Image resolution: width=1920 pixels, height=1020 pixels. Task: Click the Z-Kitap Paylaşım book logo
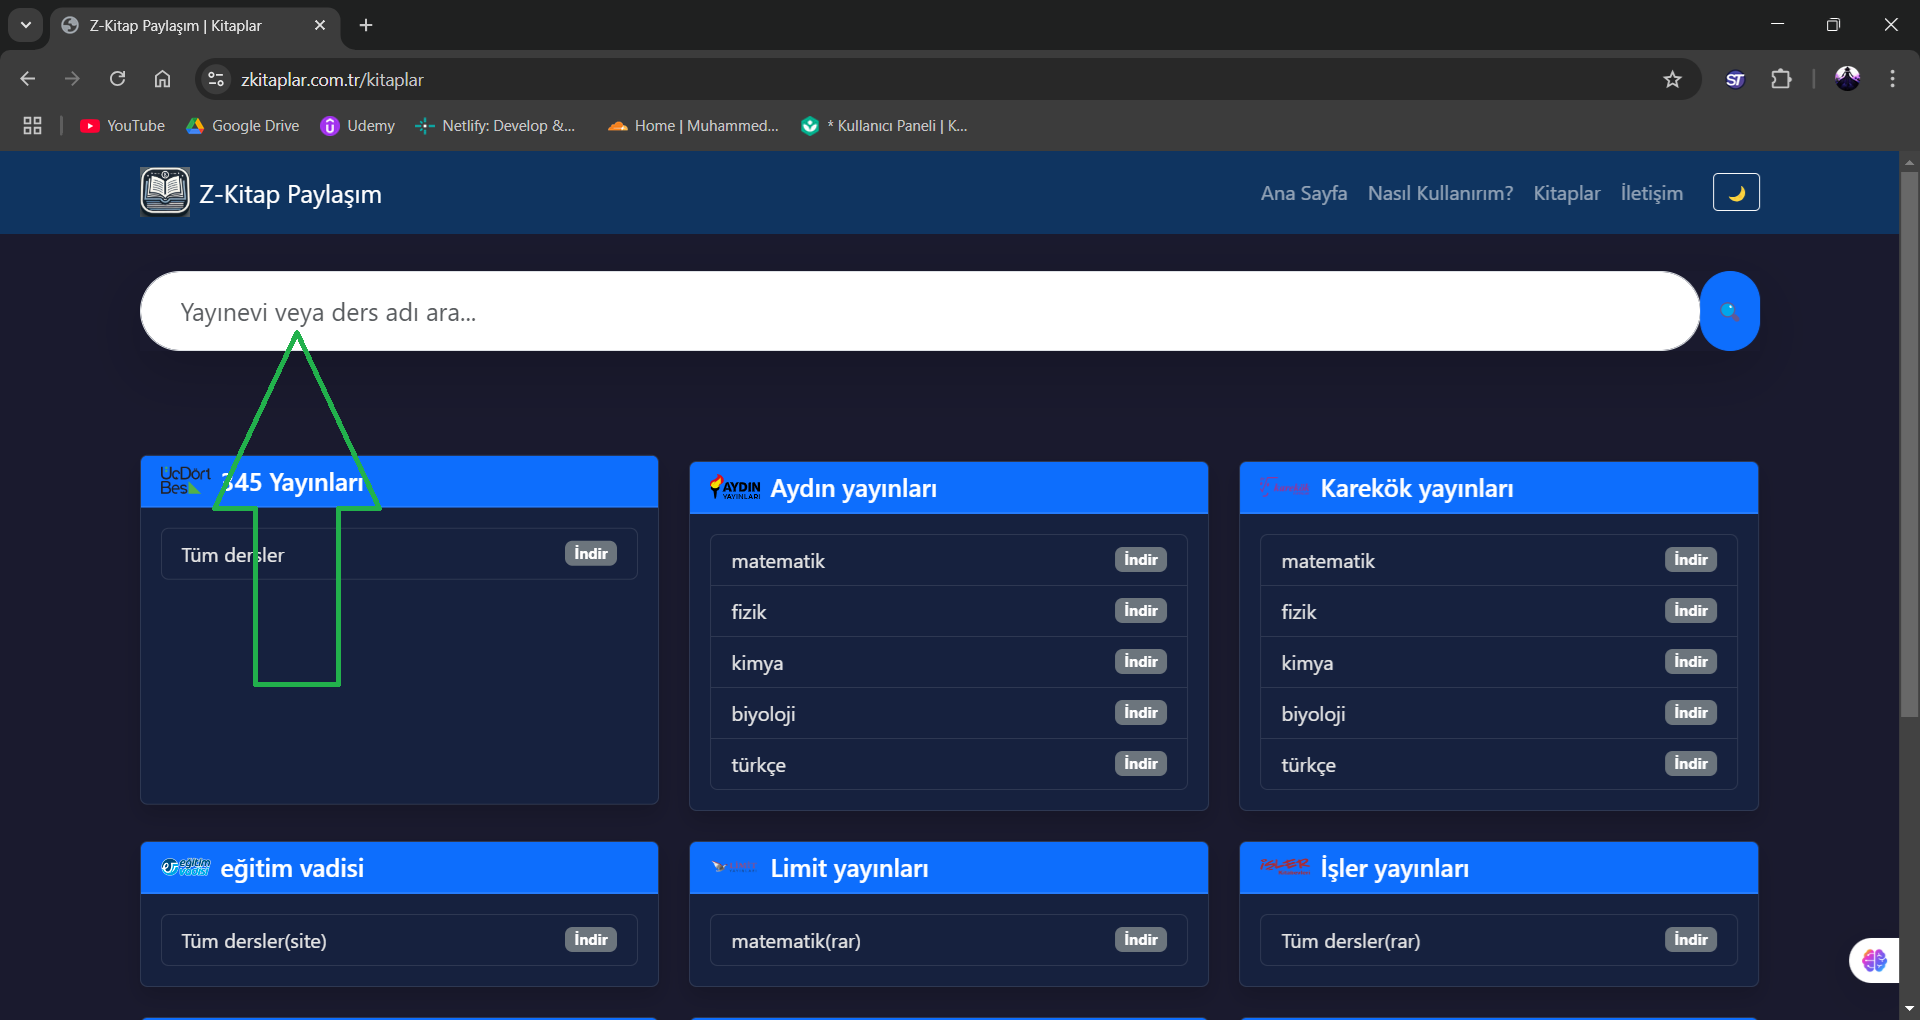(x=165, y=193)
